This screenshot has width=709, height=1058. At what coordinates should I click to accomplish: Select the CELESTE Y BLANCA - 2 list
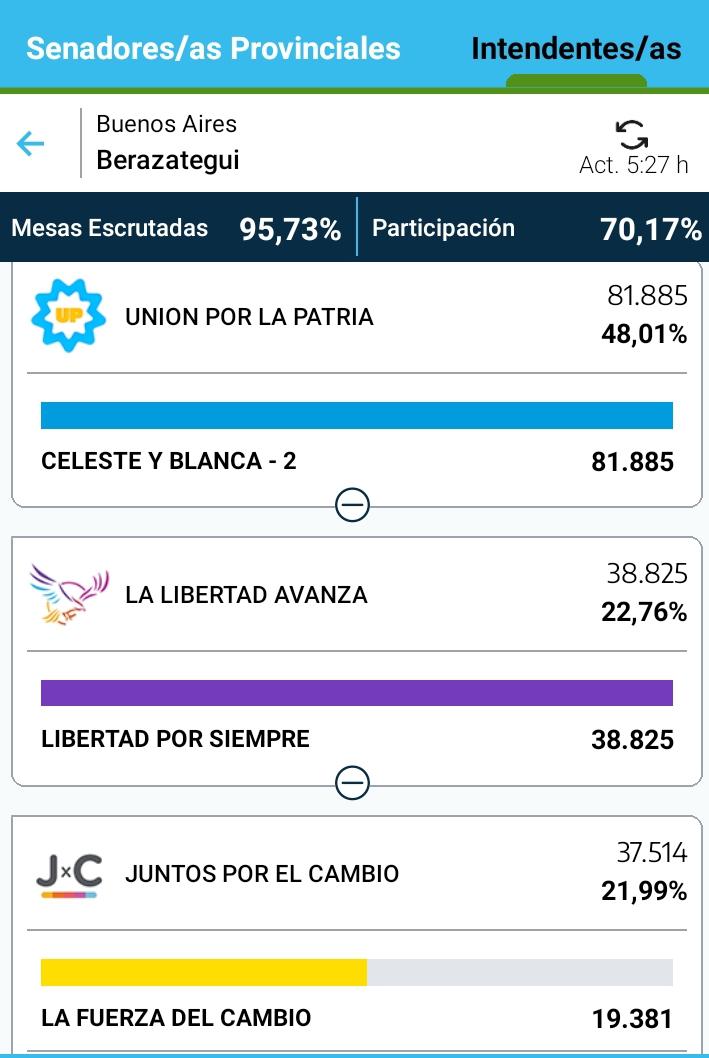click(x=169, y=461)
